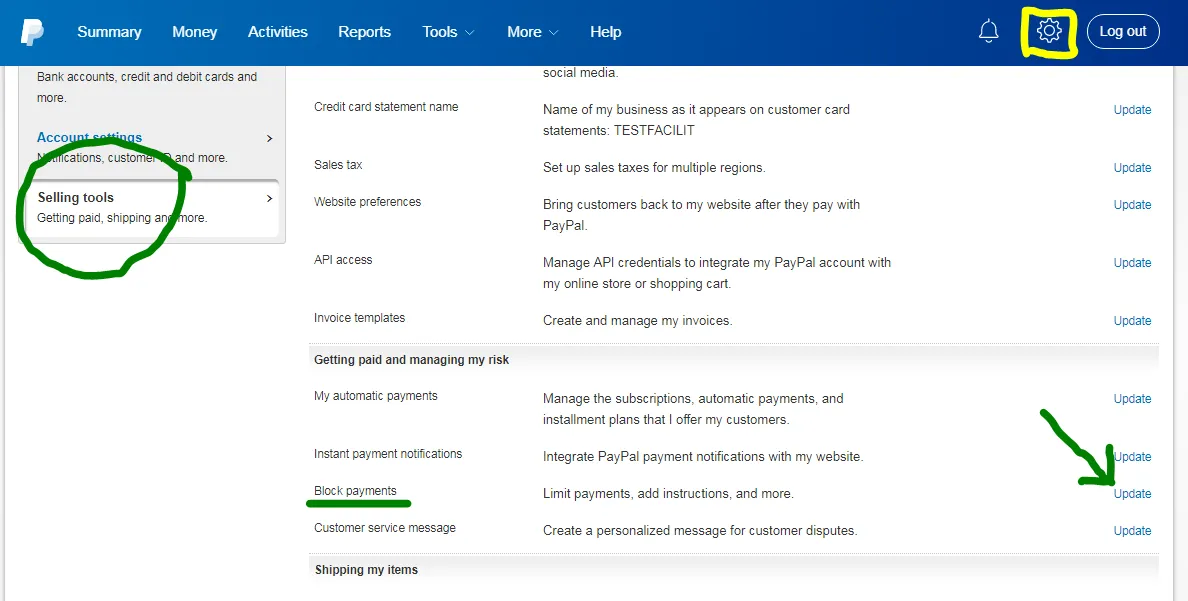The width and height of the screenshot is (1188, 601).
Task: Click 'Create and manage my invoices.' text
Action: point(637,321)
